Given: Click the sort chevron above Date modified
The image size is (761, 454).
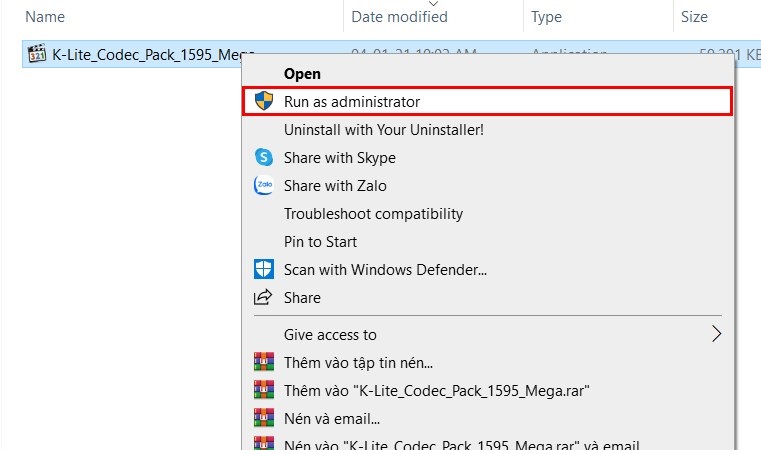Looking at the screenshot, I should point(433,4).
